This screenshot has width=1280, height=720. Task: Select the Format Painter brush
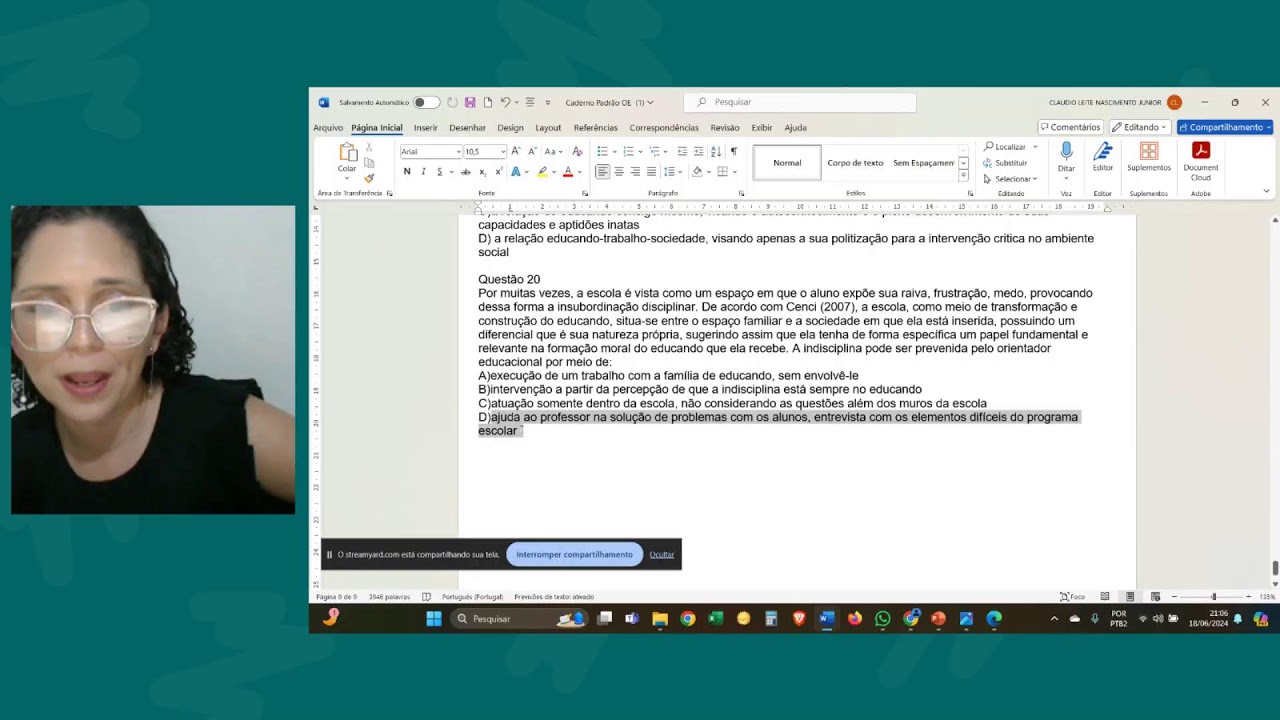click(369, 178)
